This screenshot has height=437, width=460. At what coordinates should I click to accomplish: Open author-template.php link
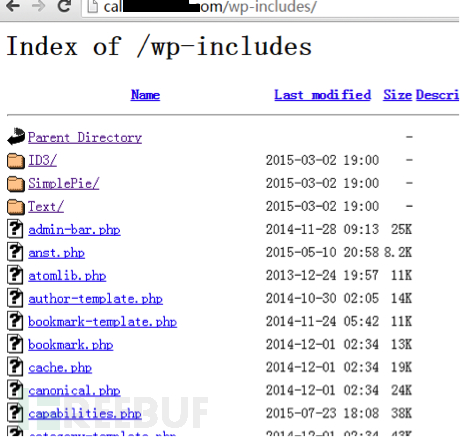95,299
